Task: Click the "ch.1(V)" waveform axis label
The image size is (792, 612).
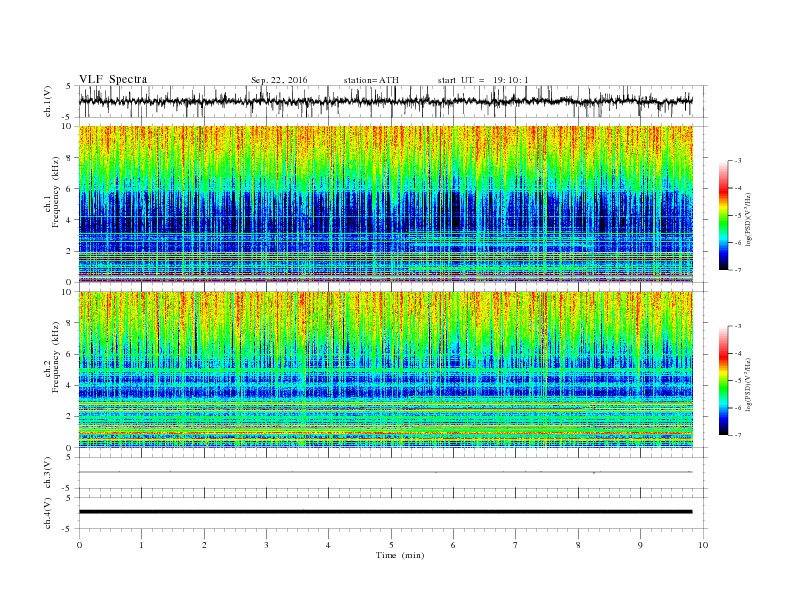Action: pos(48,101)
